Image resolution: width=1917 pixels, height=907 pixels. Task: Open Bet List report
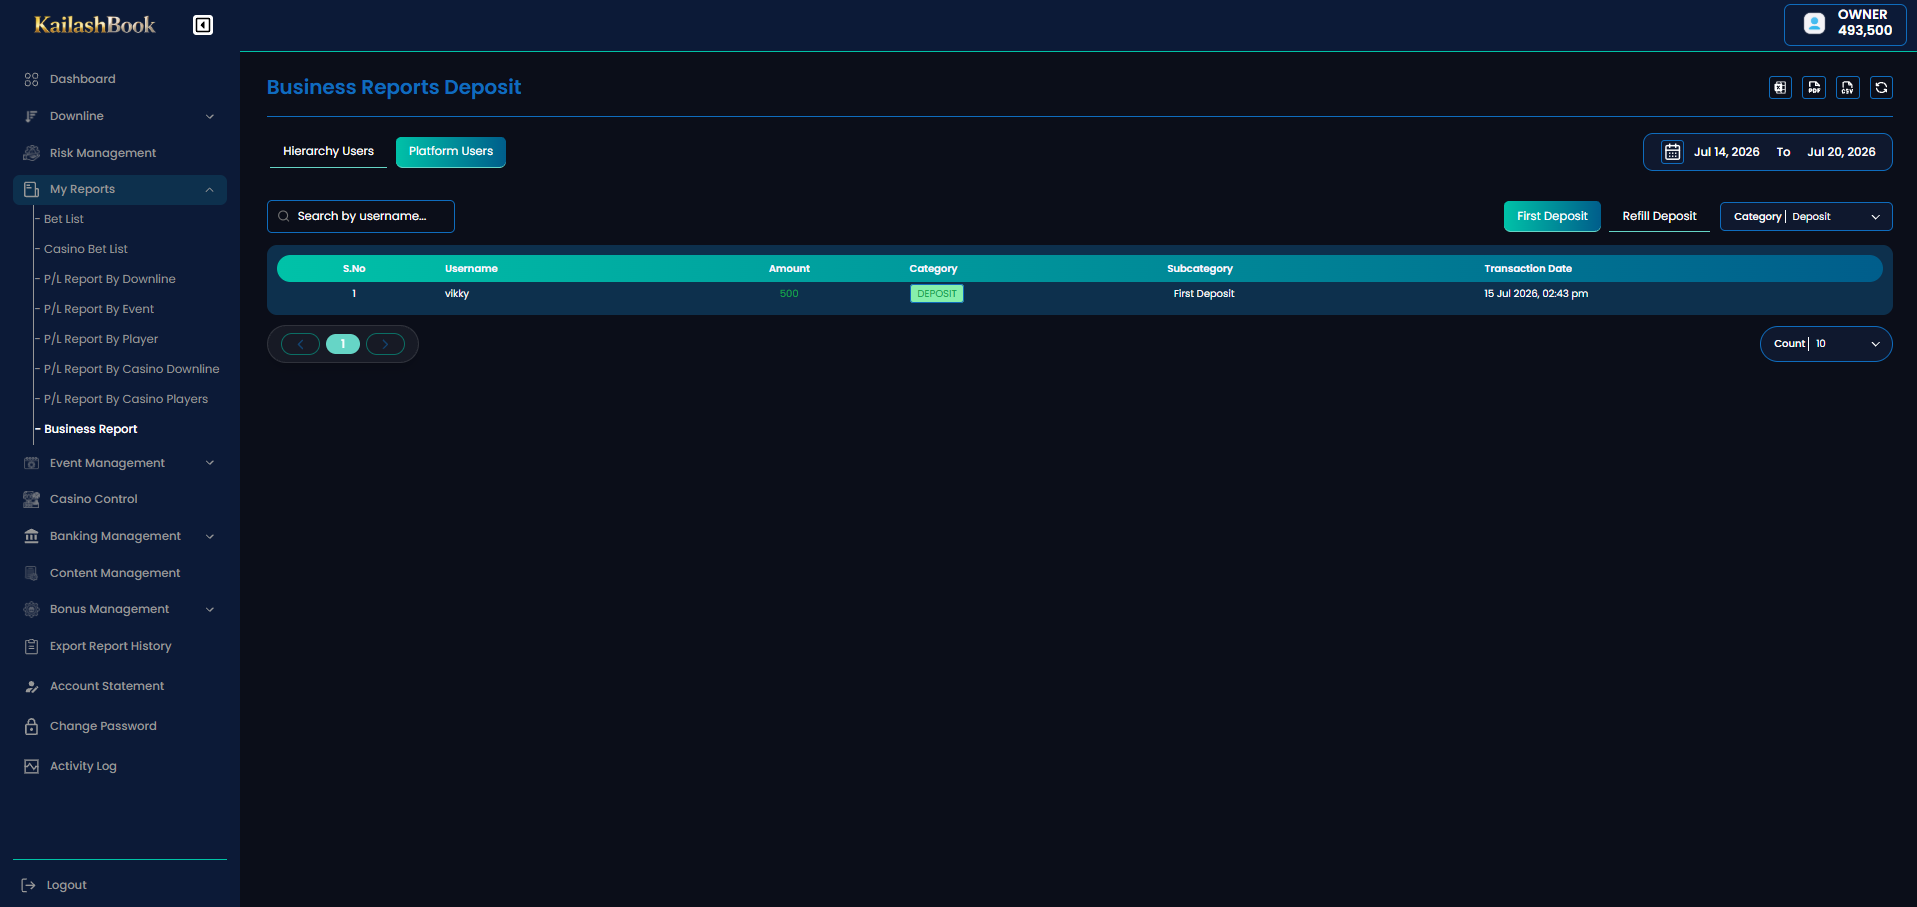[64, 219]
